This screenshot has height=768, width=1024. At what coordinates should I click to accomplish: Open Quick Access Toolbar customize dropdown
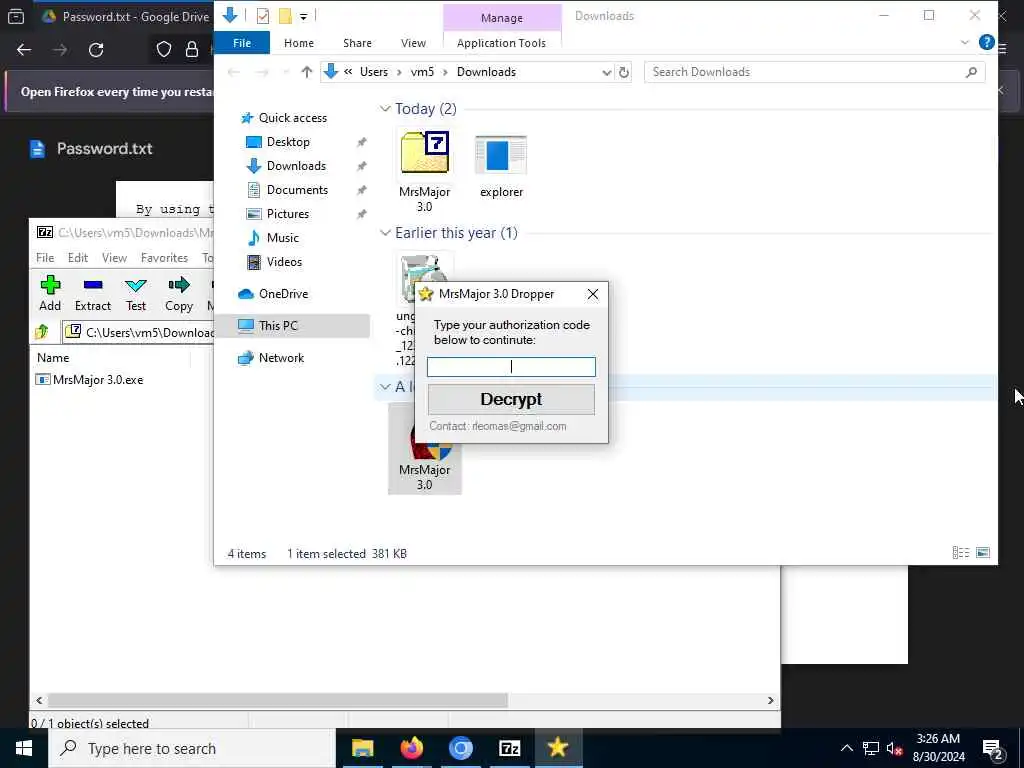coord(304,16)
